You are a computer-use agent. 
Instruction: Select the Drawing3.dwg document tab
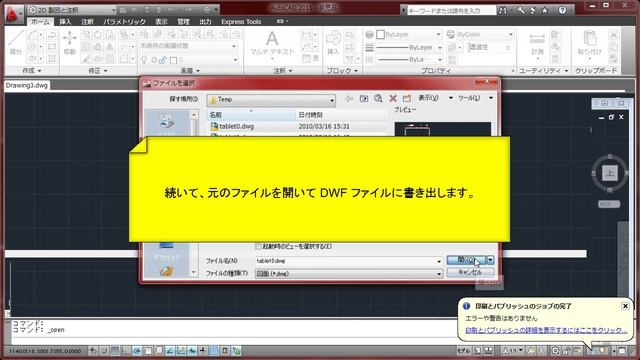[x=27, y=85]
